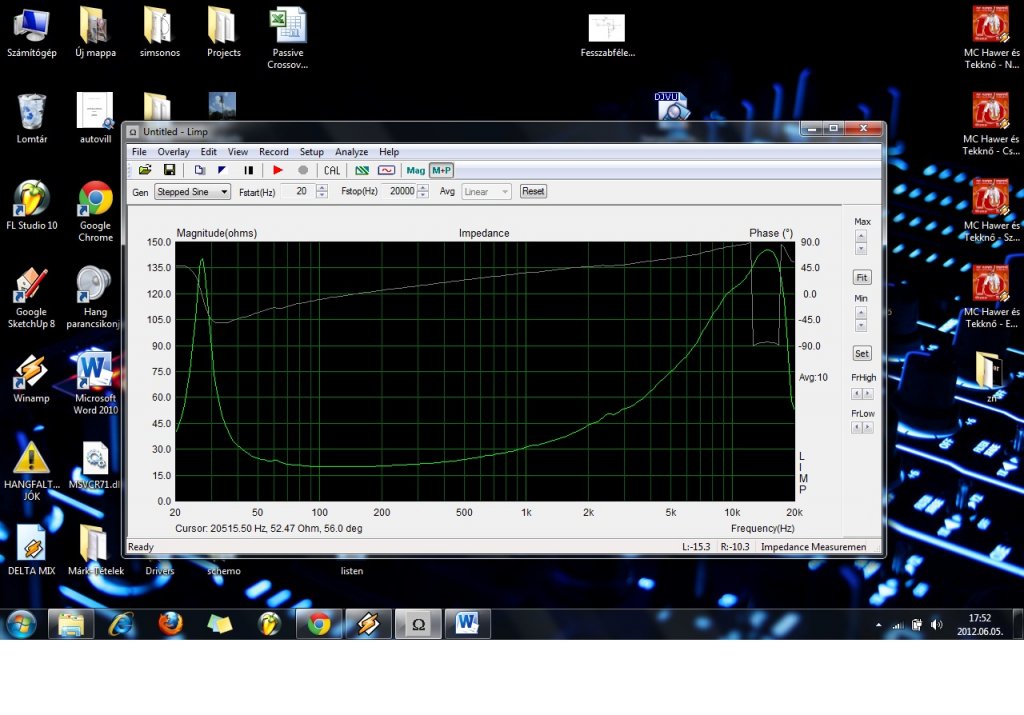Open the Overlay menu

point(173,151)
